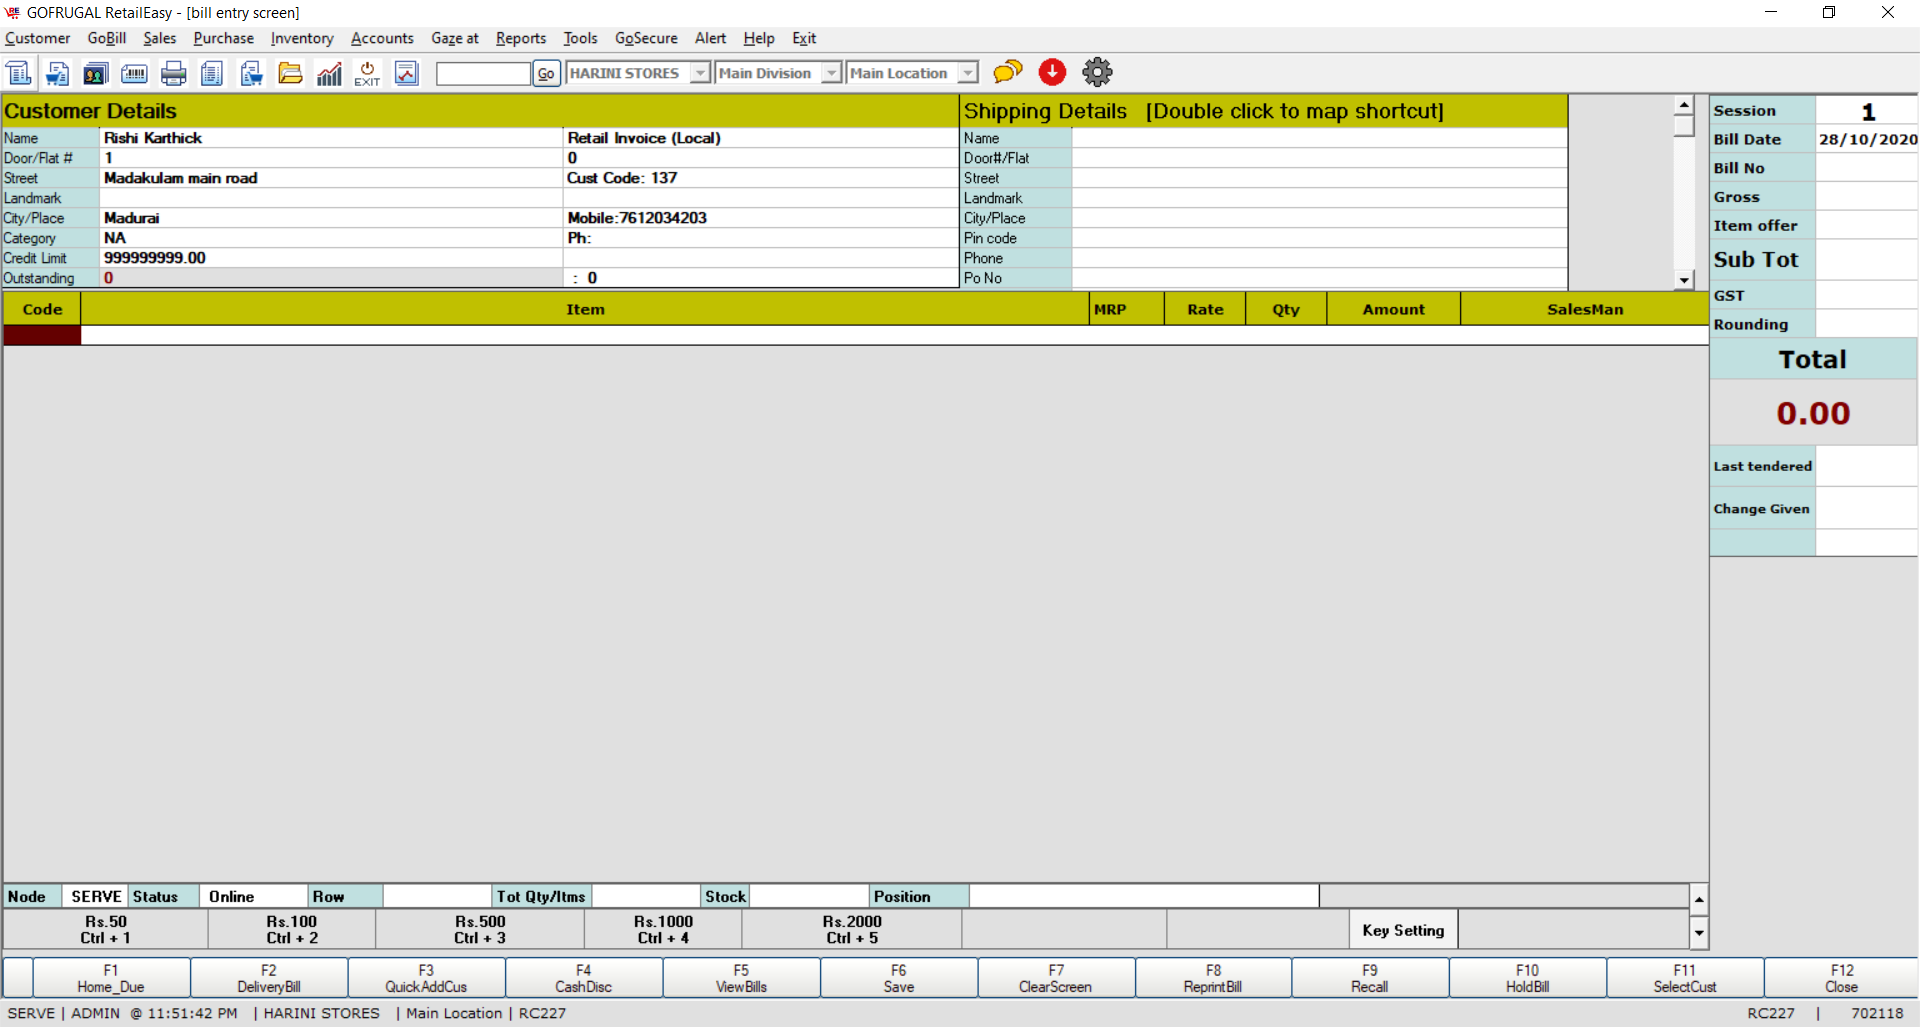Open the GoSecure menu
Screen dimensions: 1920x1027
(x=646, y=38)
